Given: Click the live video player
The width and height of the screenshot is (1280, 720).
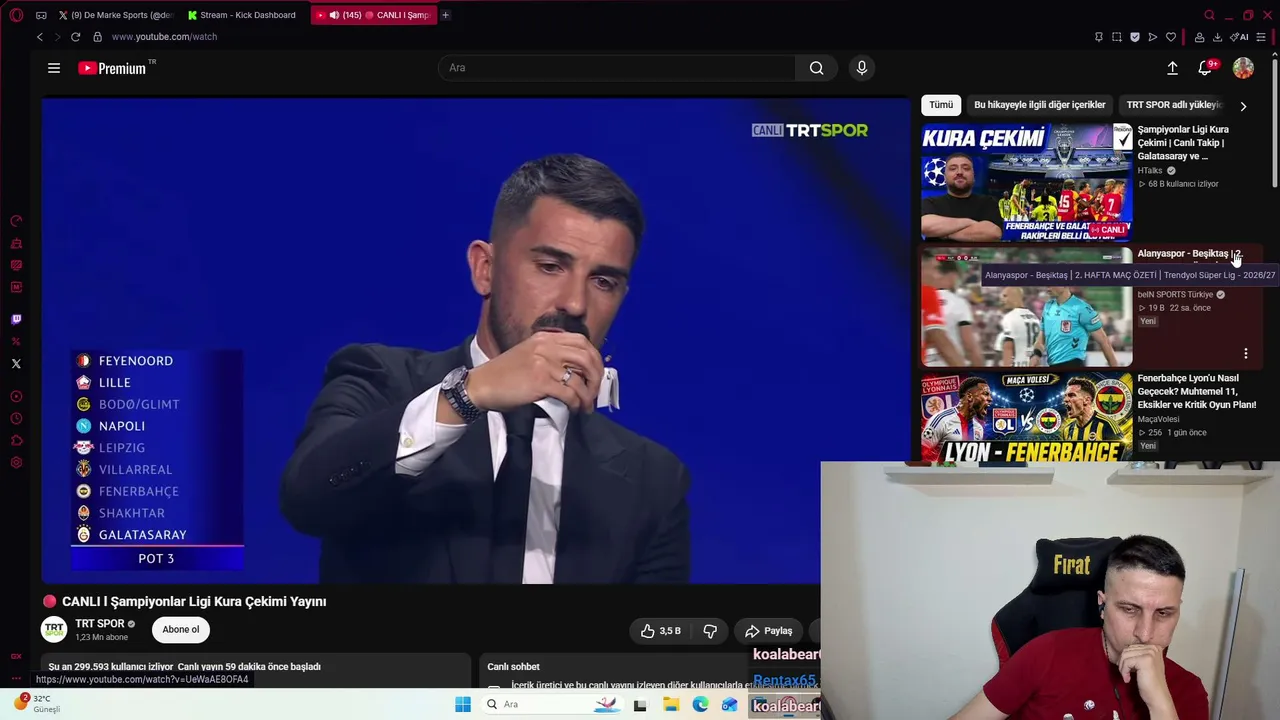Looking at the screenshot, I should coord(475,340).
